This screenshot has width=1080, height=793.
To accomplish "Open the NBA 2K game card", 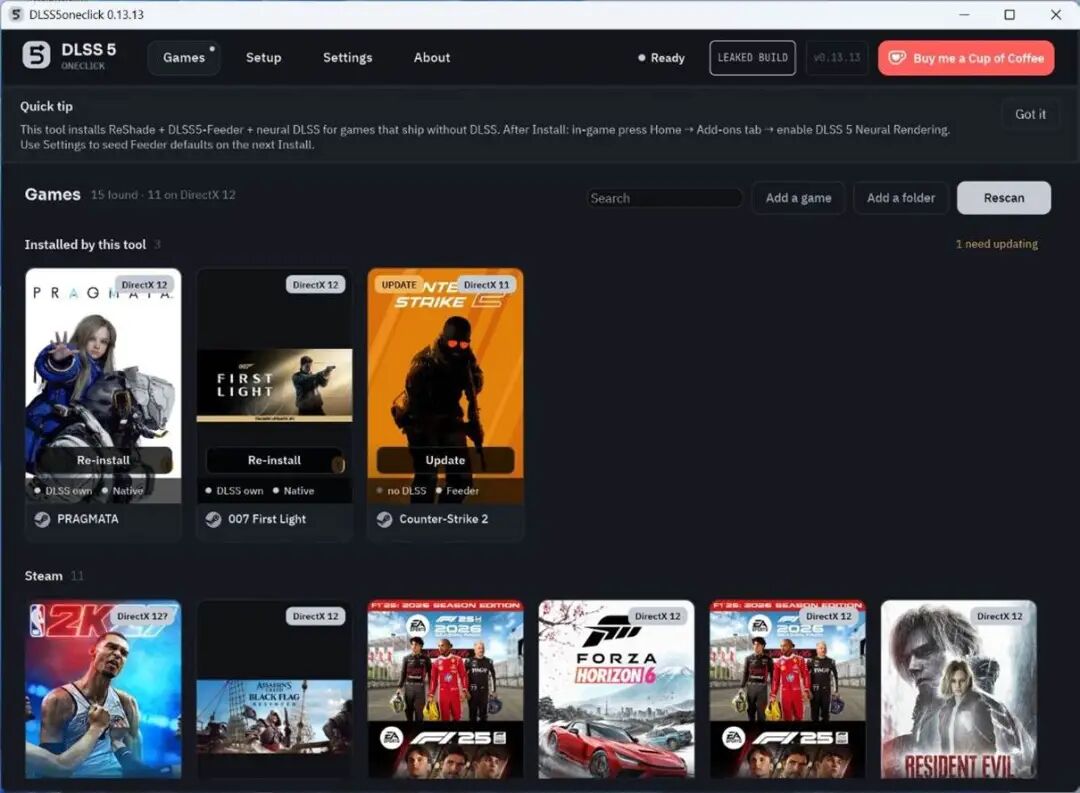I will [103, 689].
